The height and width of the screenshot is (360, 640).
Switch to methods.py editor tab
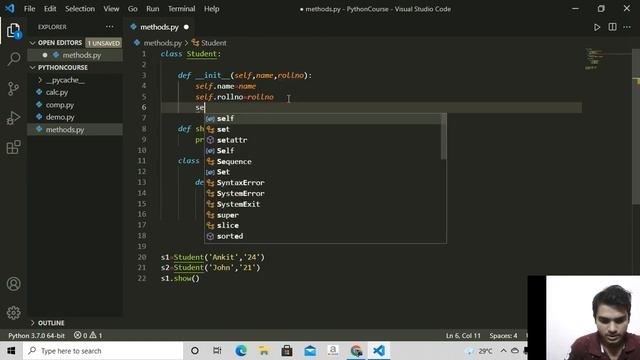tap(159, 27)
